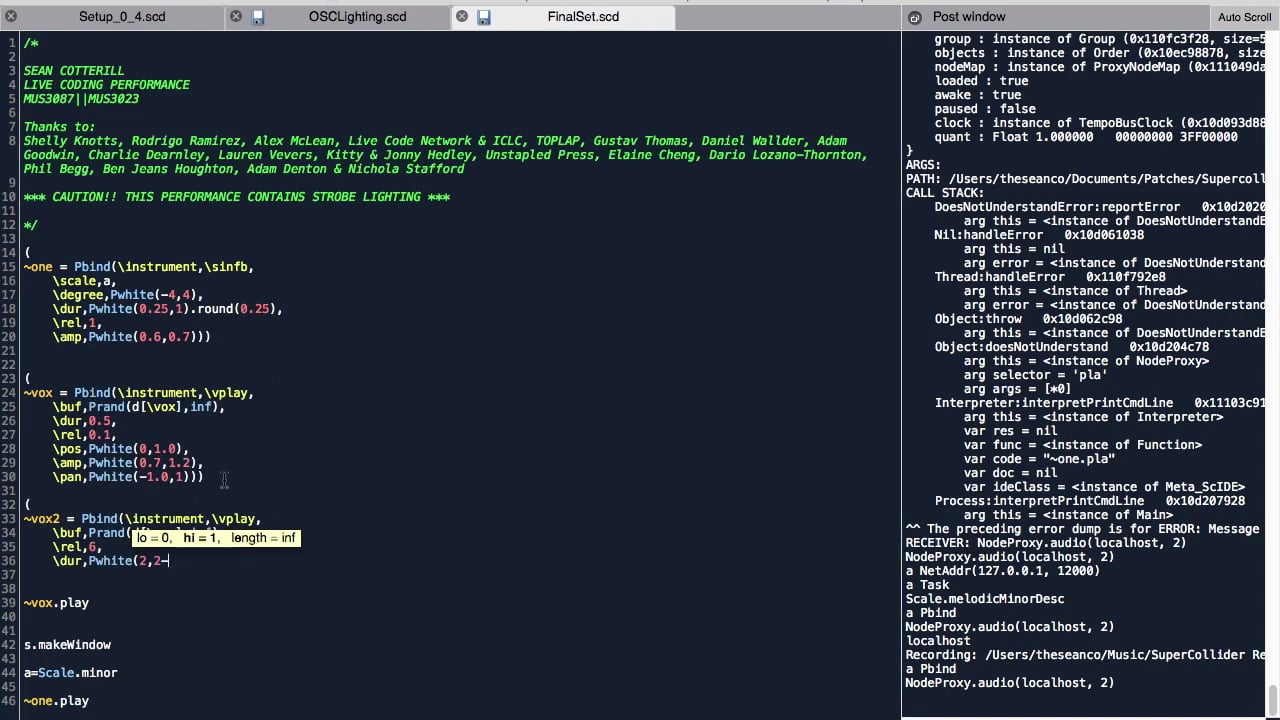
Task: Click '~vox2 = Pbind(\instrument,\vplay,' line
Action: tap(142, 519)
